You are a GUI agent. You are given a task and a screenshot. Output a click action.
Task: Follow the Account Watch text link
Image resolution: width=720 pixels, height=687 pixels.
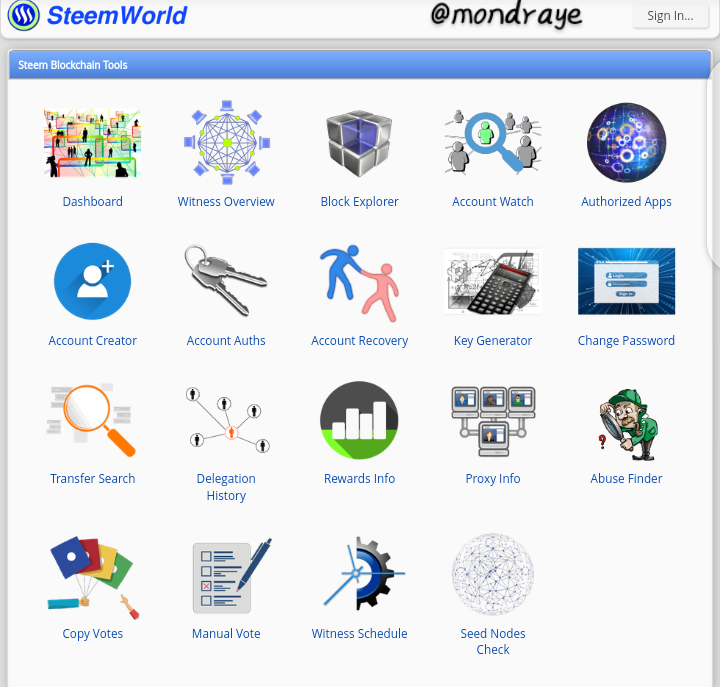pos(493,202)
